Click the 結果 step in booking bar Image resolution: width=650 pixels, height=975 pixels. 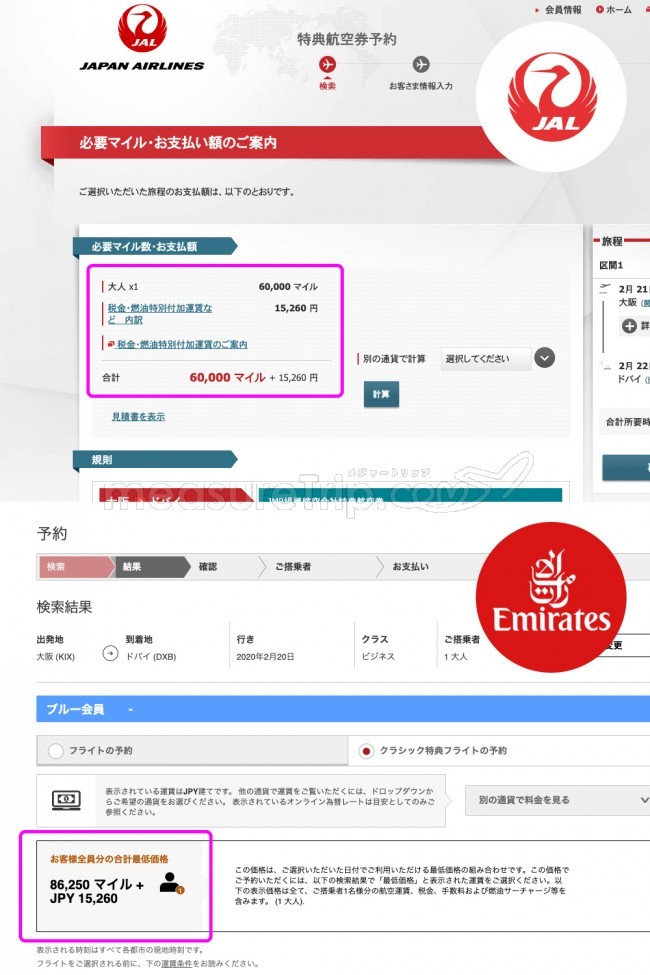pyautogui.click(x=151, y=567)
